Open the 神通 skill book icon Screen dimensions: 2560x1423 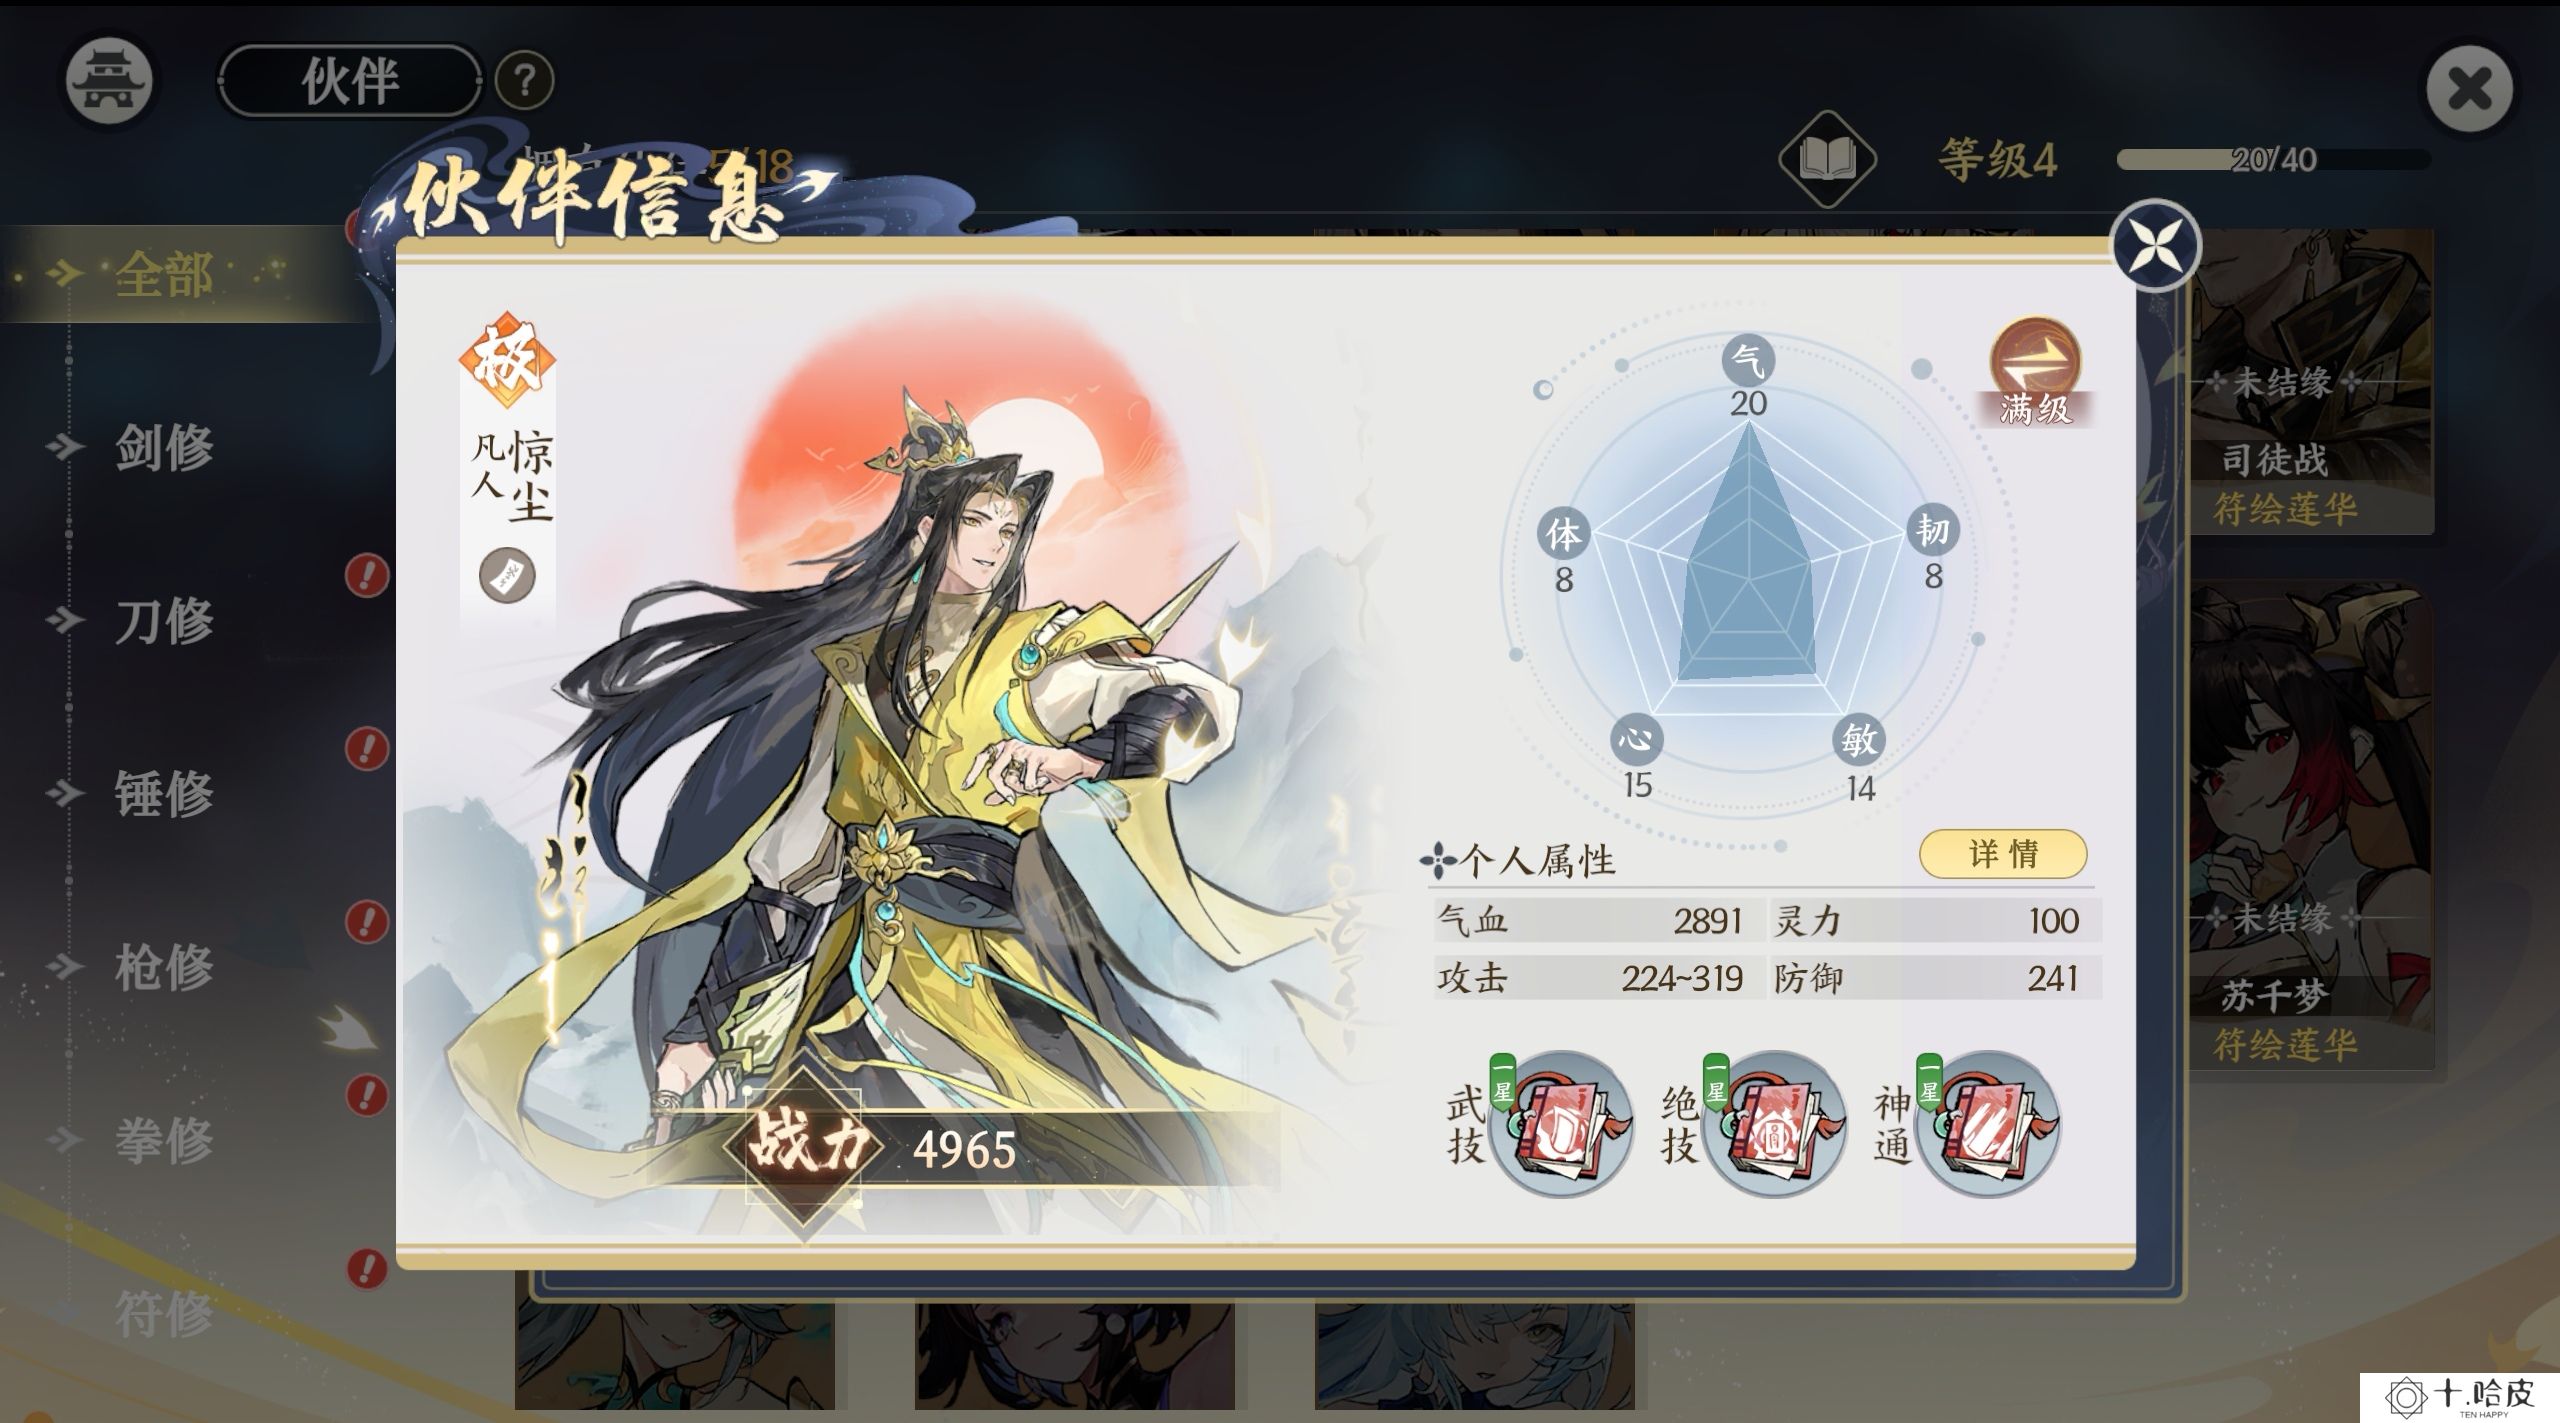1987,1123
